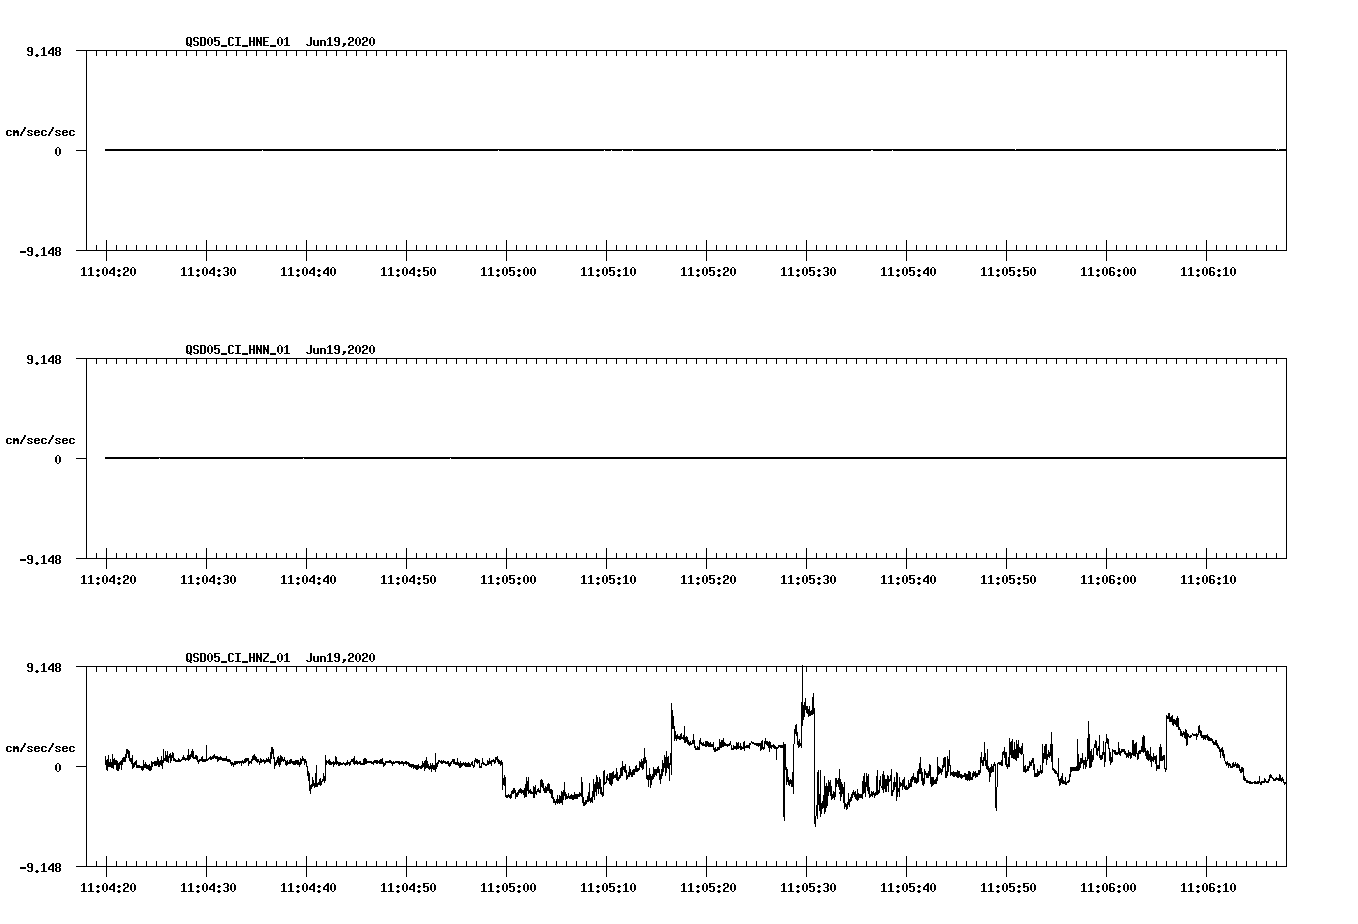Click the 0 axis label of HNN plot
Viewport: 1358px width, 924px height.
point(58,459)
